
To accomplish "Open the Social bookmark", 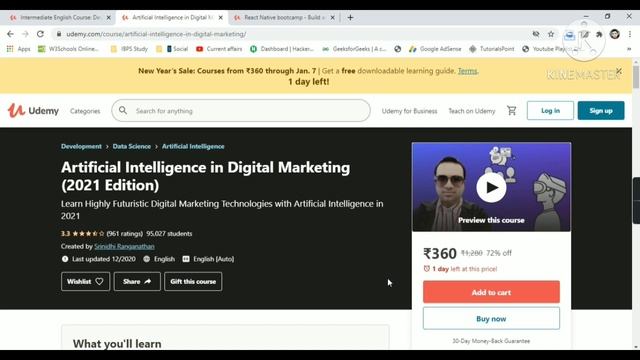I will (x=177, y=49).
